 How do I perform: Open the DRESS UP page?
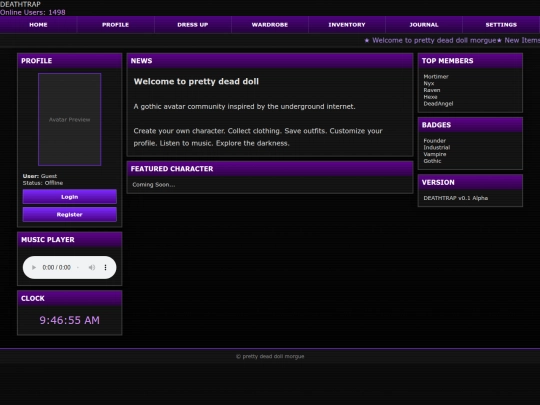click(x=193, y=25)
